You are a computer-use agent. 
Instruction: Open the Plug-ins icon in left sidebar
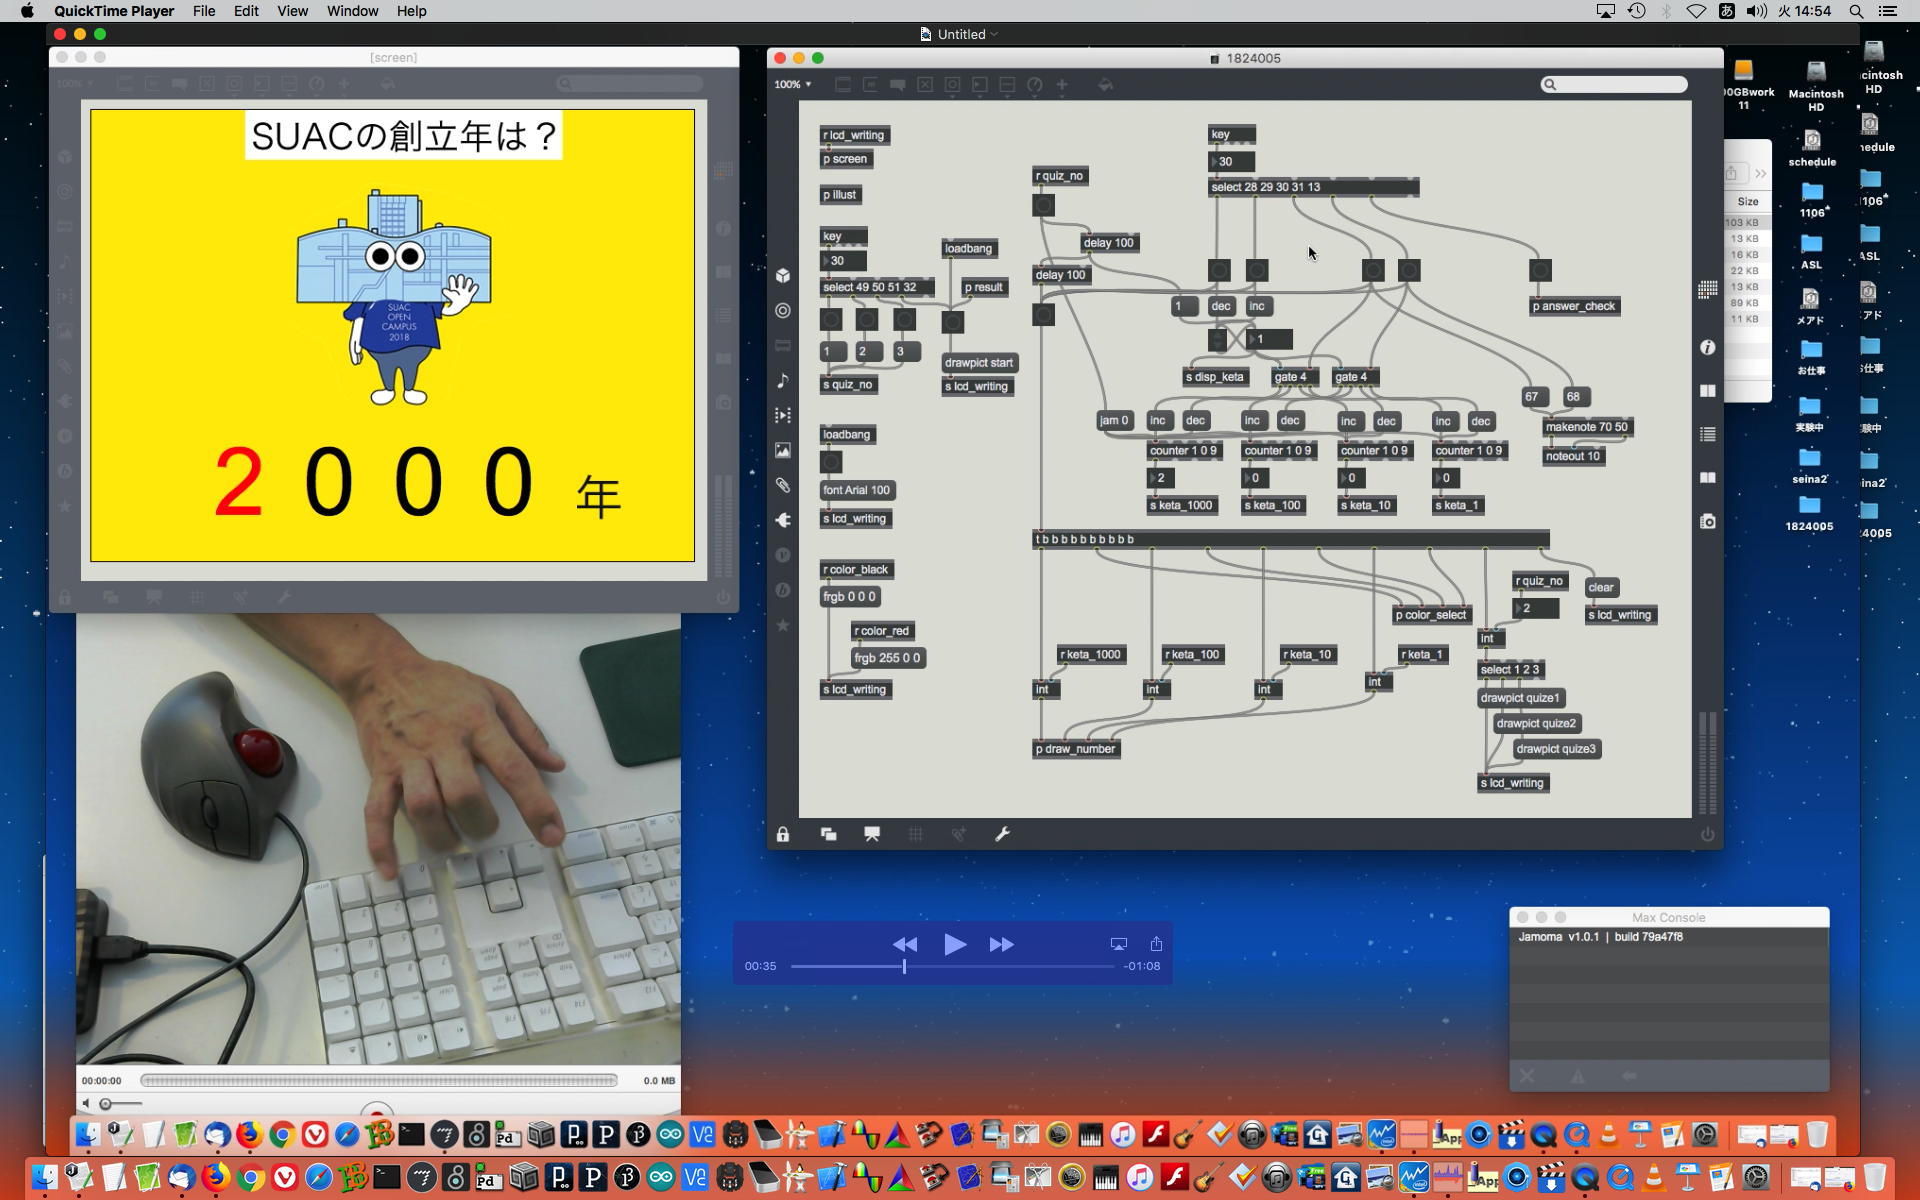click(x=783, y=520)
